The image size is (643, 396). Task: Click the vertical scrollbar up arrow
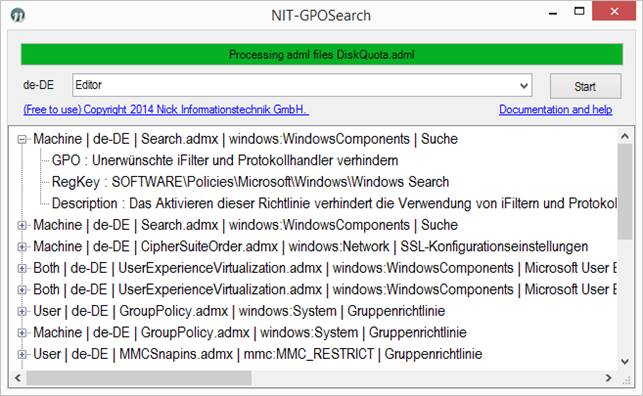625,136
